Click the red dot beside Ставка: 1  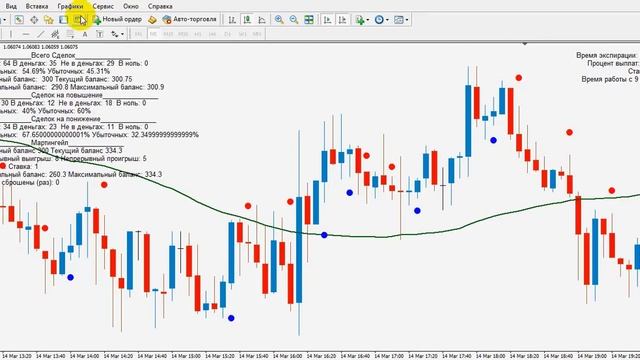3,166
